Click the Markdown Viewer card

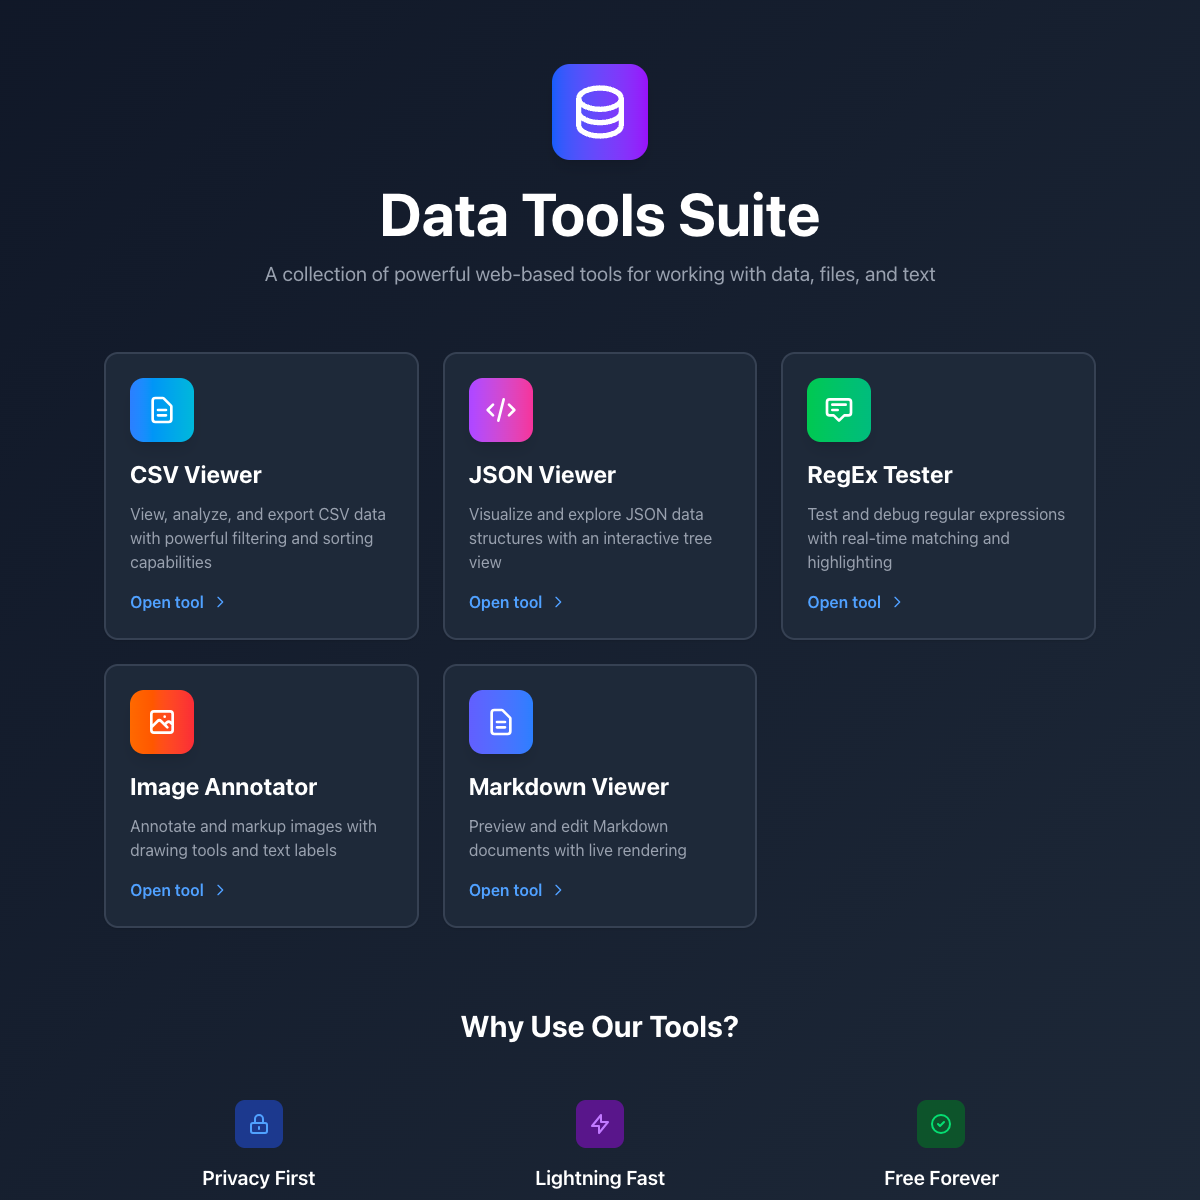[599, 796]
